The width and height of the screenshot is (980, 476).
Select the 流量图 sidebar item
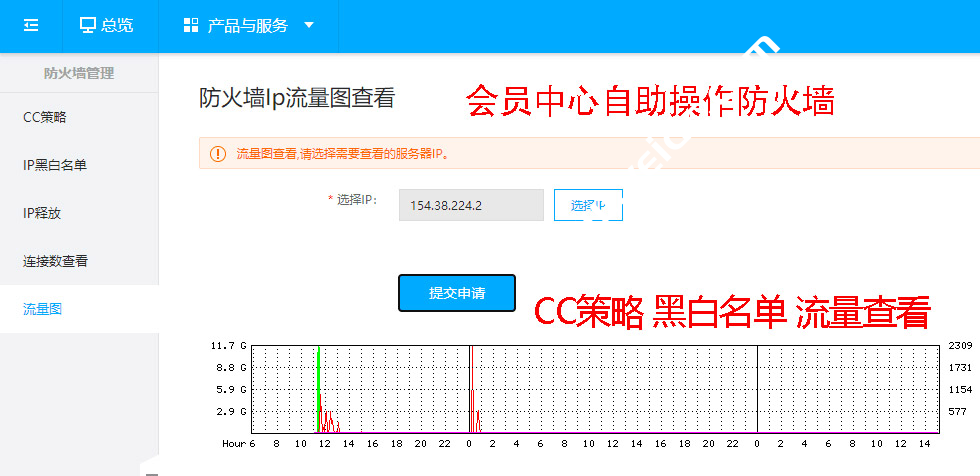43,309
